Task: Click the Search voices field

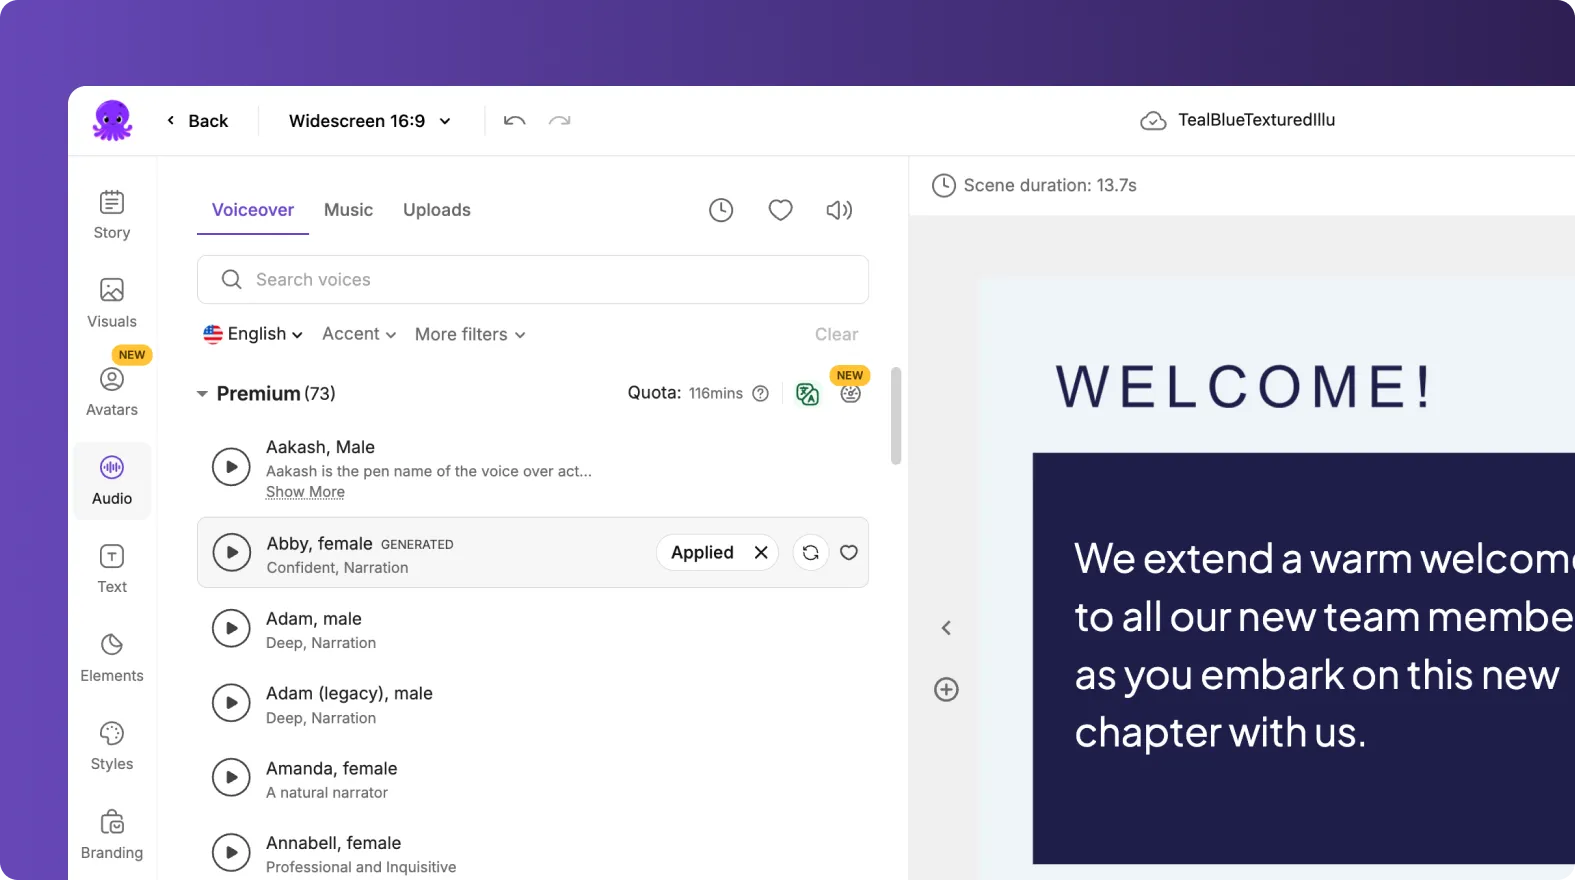Action: (x=532, y=280)
